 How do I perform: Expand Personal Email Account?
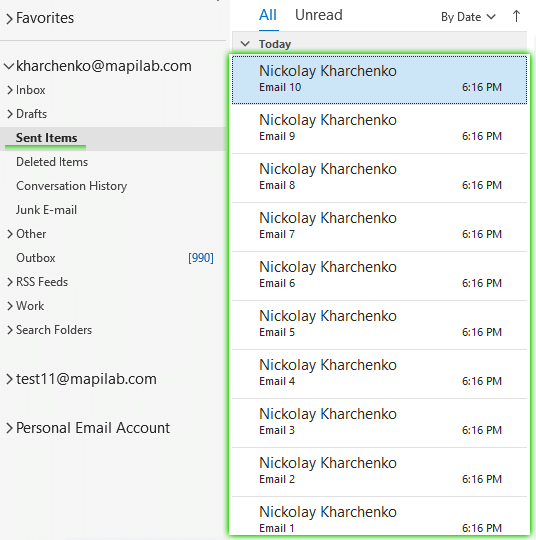[9, 428]
